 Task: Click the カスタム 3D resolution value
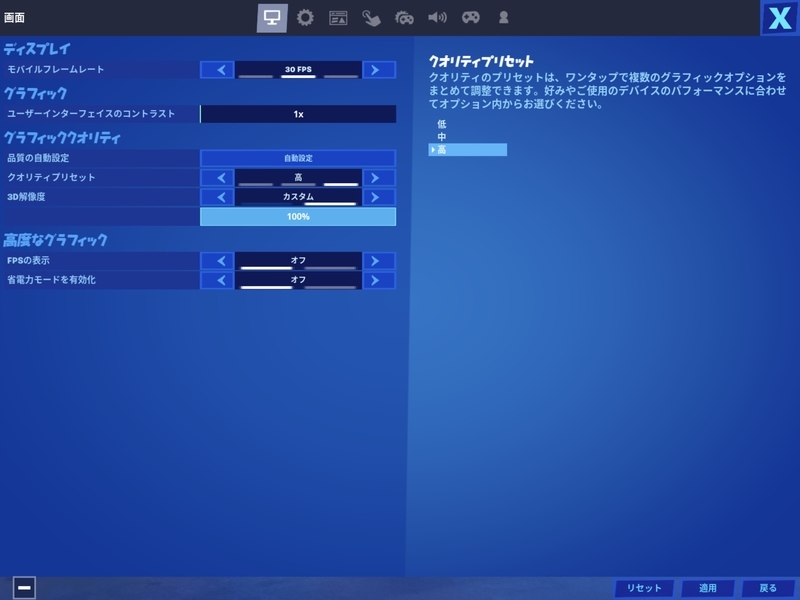tap(298, 197)
